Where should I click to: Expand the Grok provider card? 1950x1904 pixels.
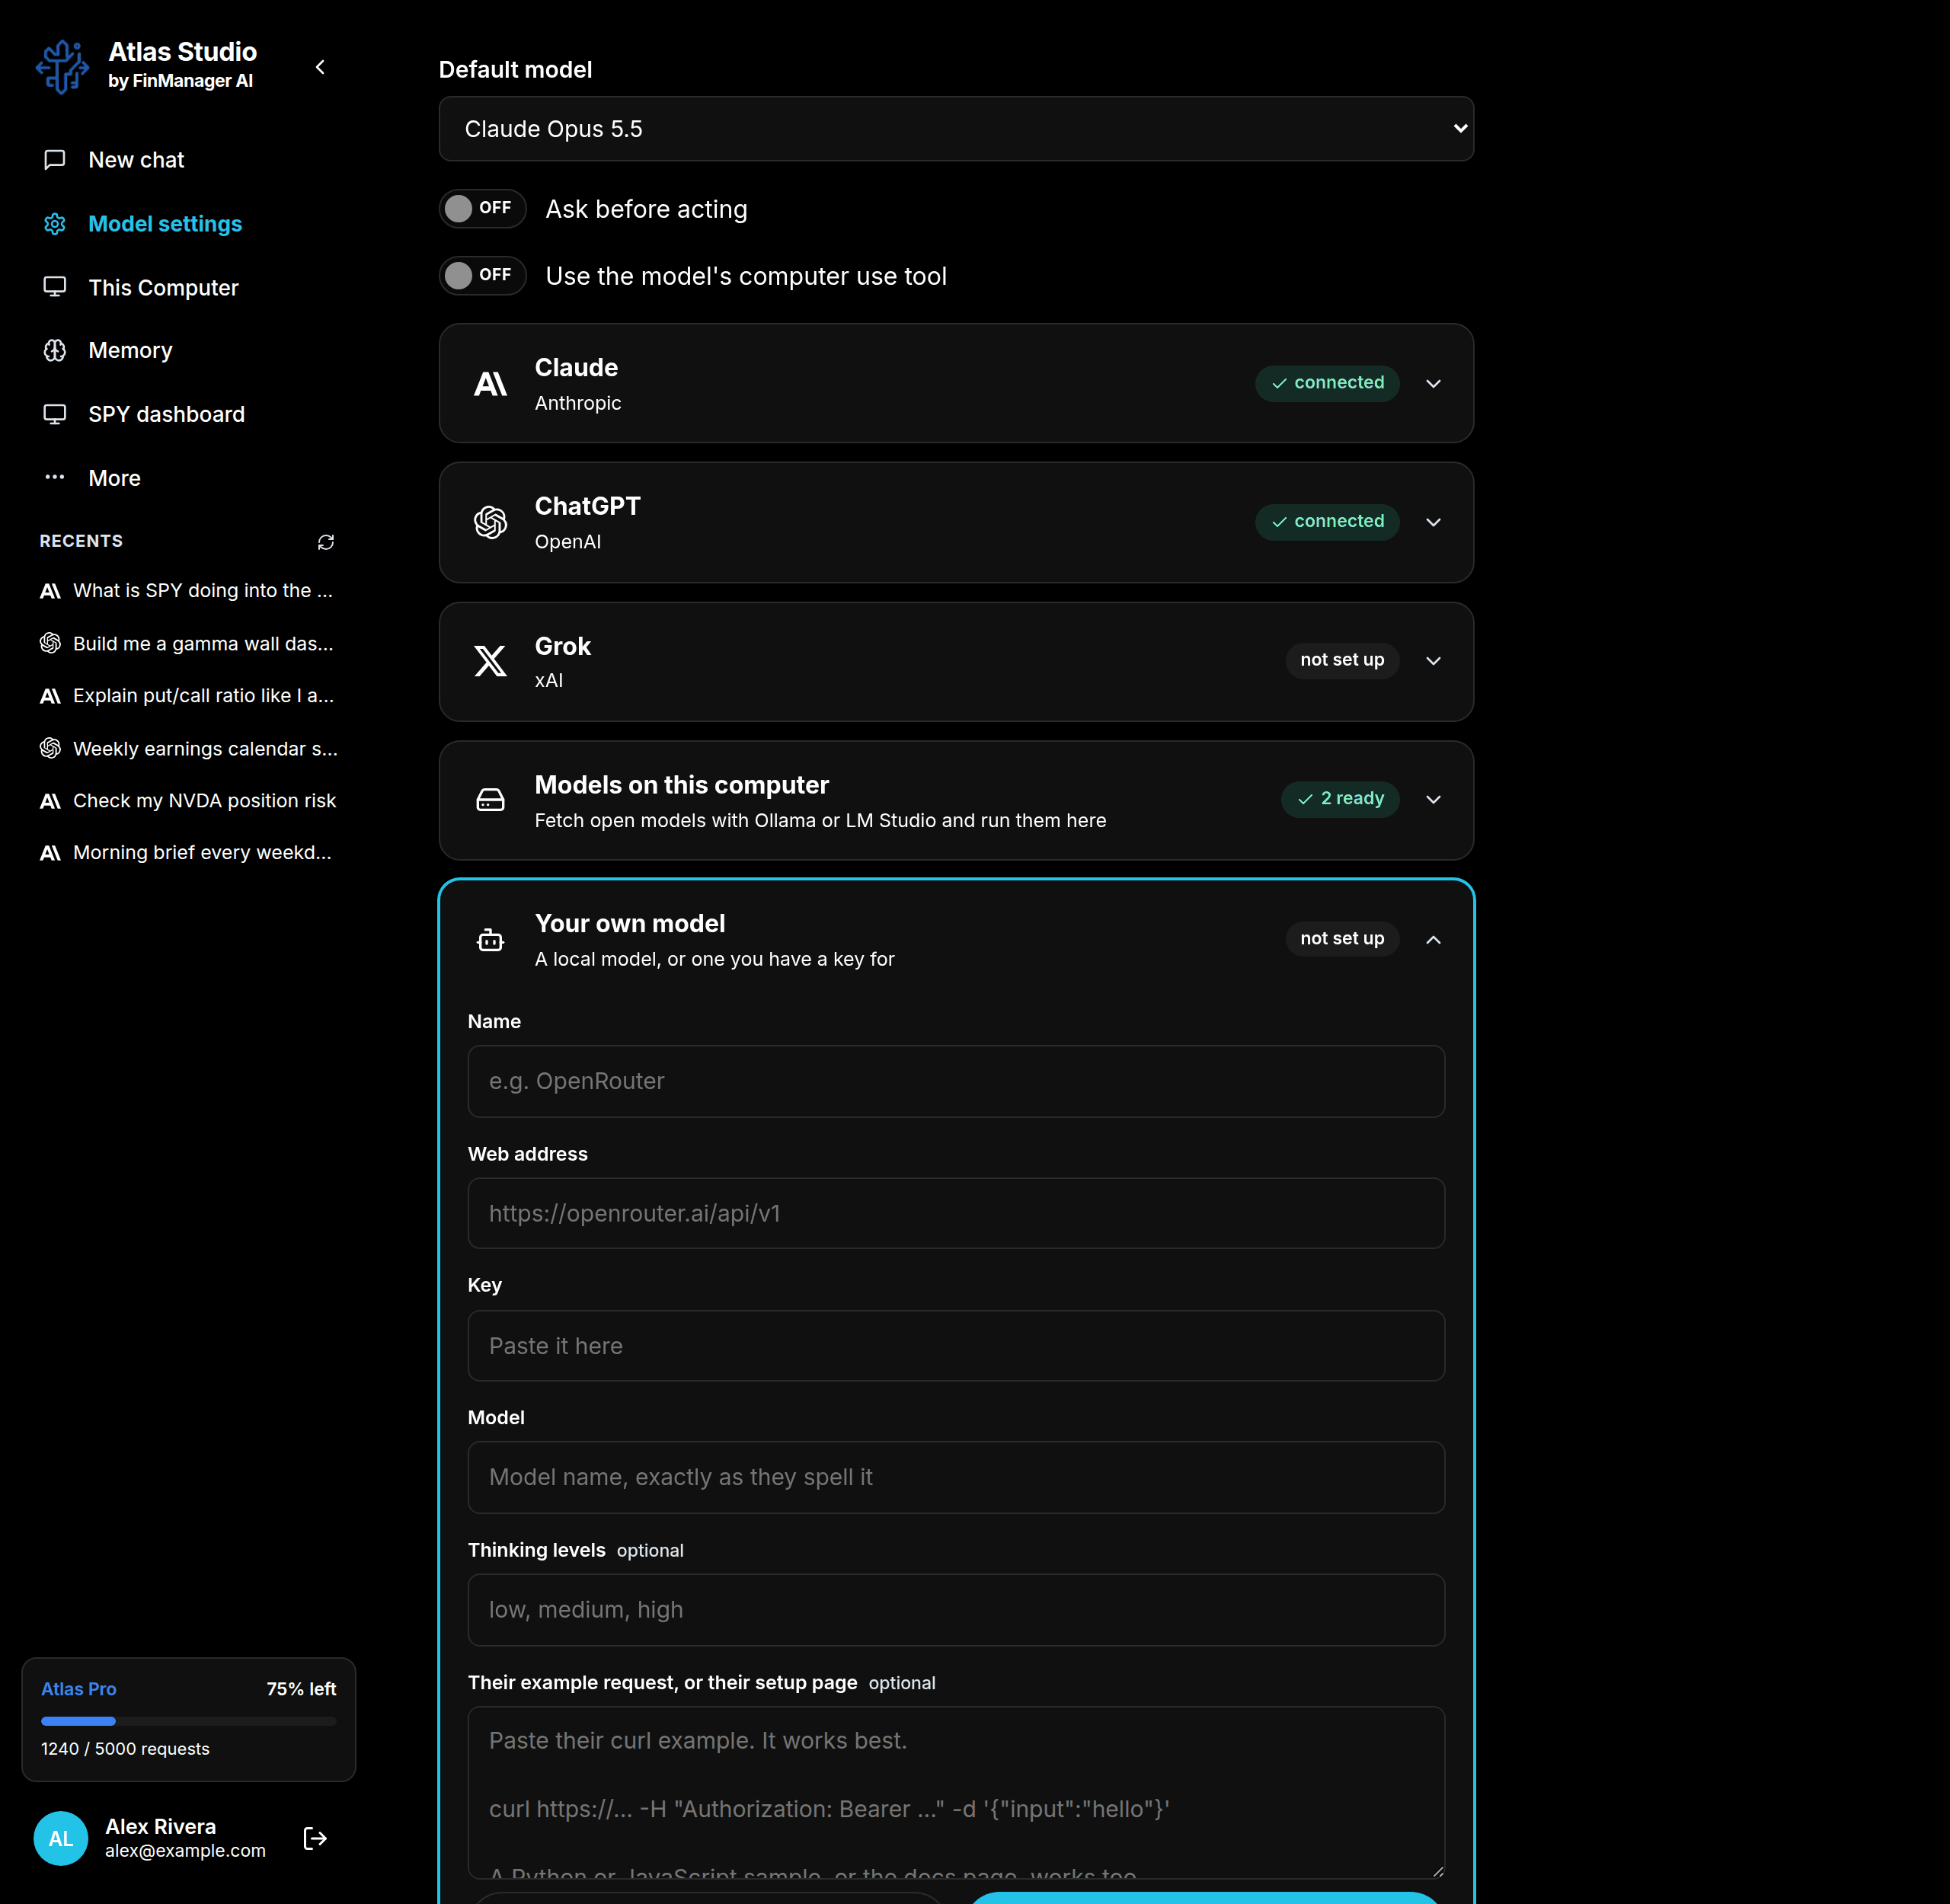click(1433, 661)
